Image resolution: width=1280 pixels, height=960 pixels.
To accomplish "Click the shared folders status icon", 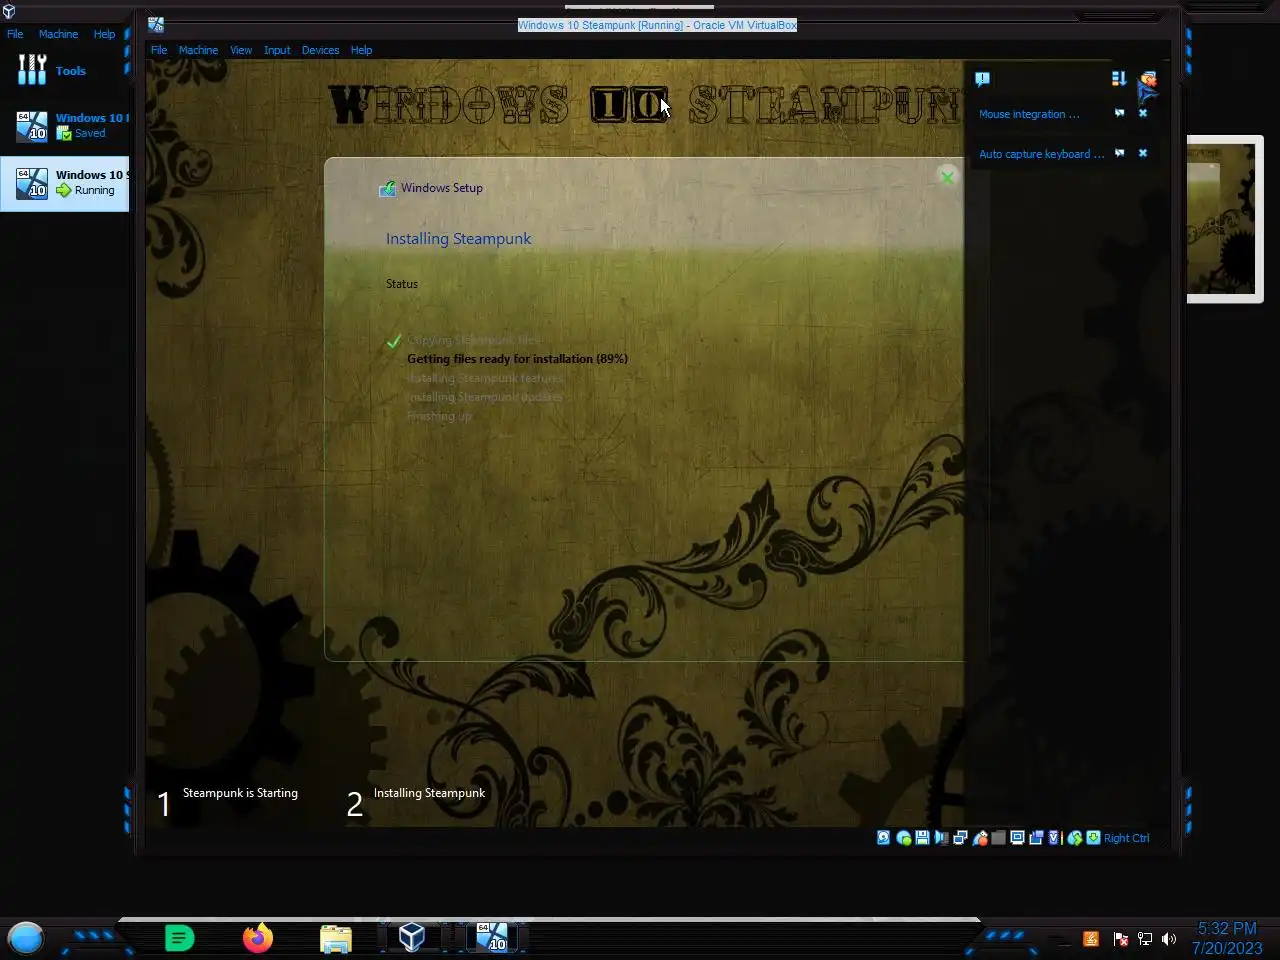I will click(x=998, y=838).
